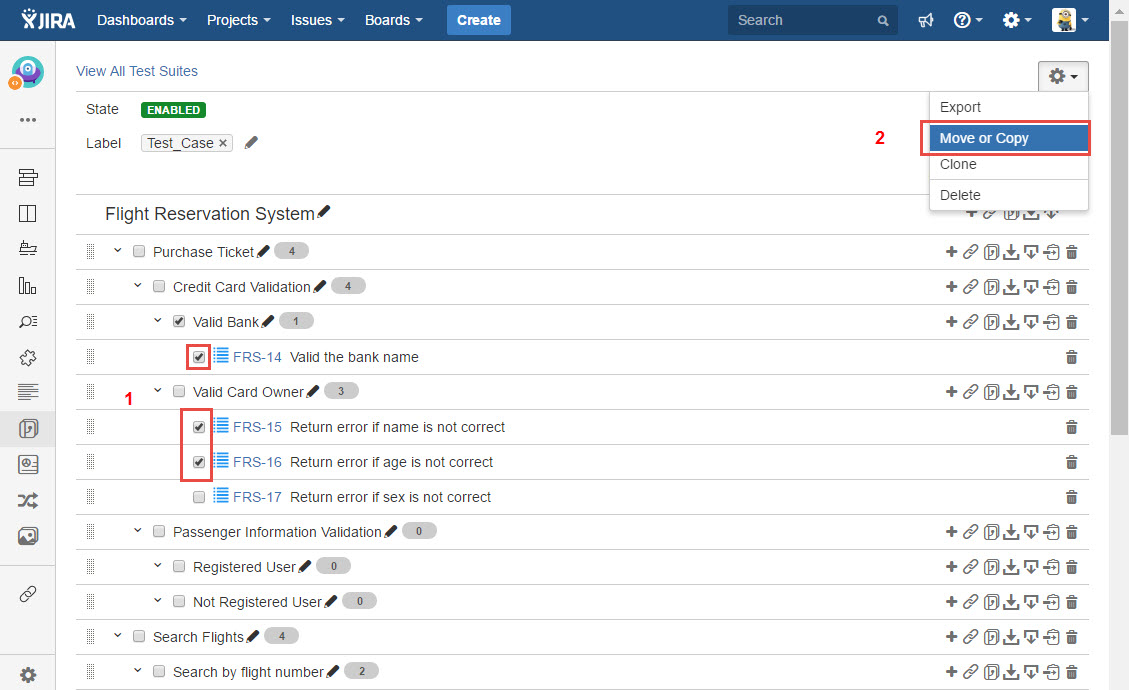Image resolution: width=1129 pixels, height=690 pixels.
Task: Open the FRS-16 issue link
Action: click(x=257, y=462)
